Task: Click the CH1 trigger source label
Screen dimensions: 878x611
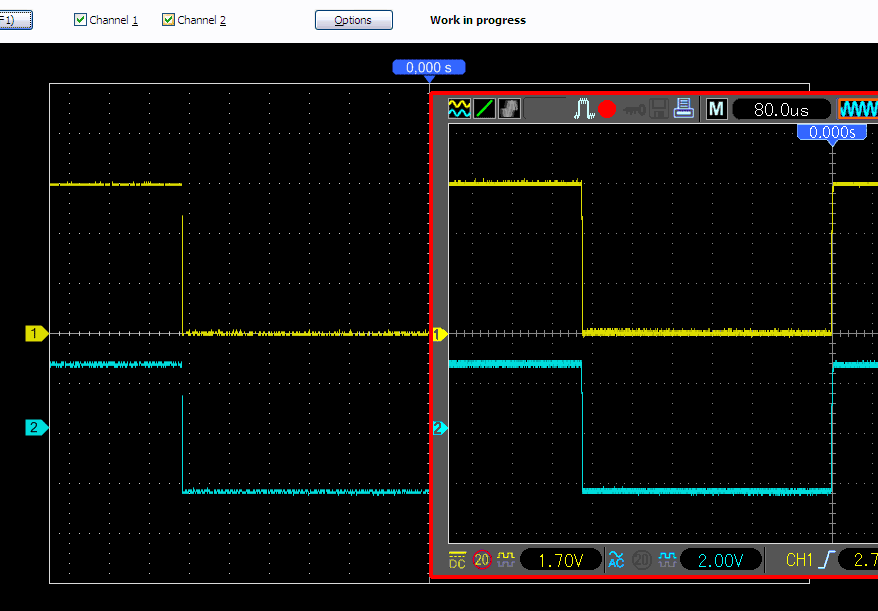Action: click(800, 560)
